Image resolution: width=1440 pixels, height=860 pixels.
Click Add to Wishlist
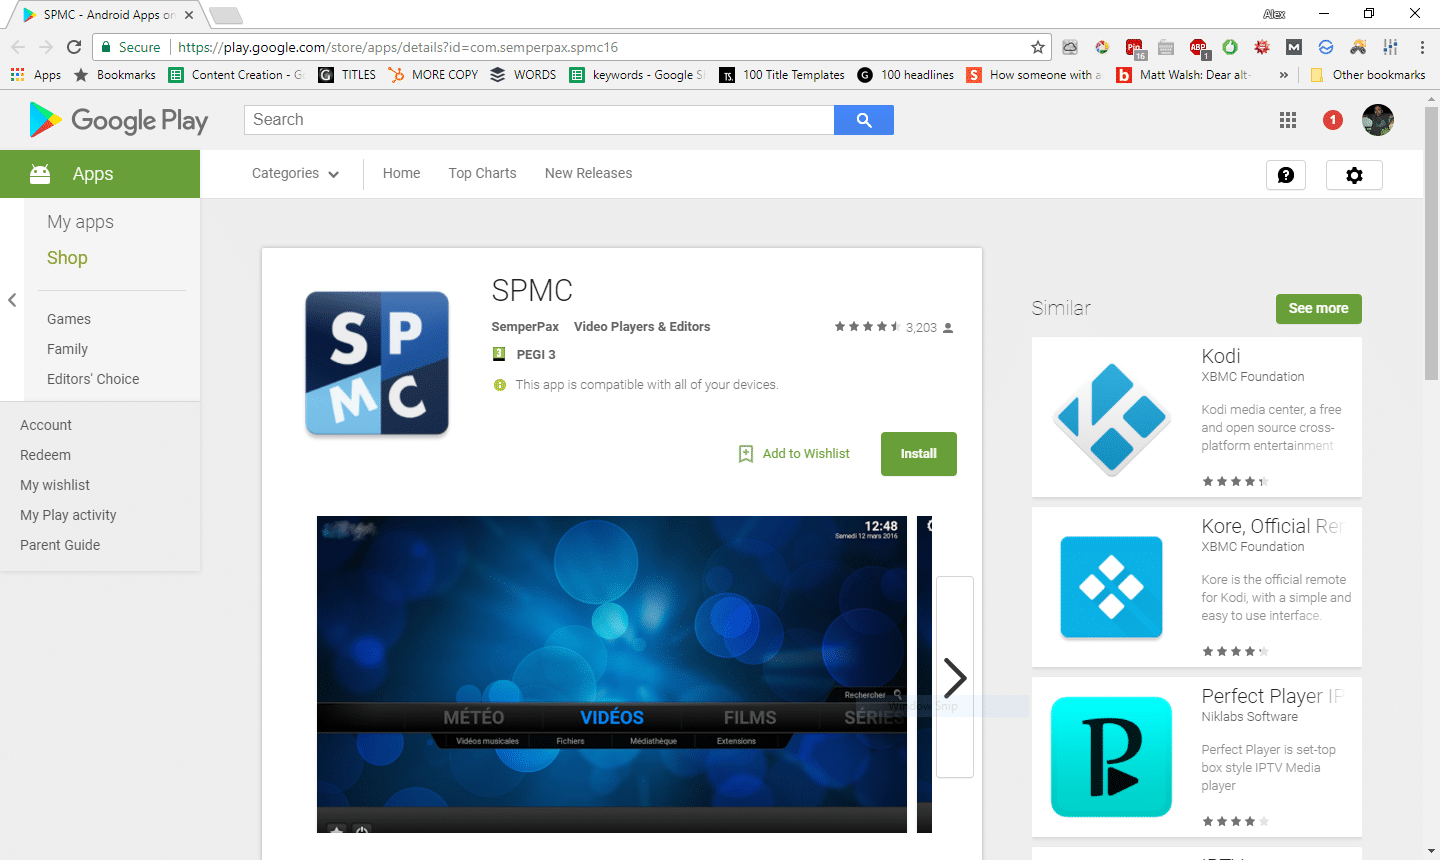click(794, 454)
